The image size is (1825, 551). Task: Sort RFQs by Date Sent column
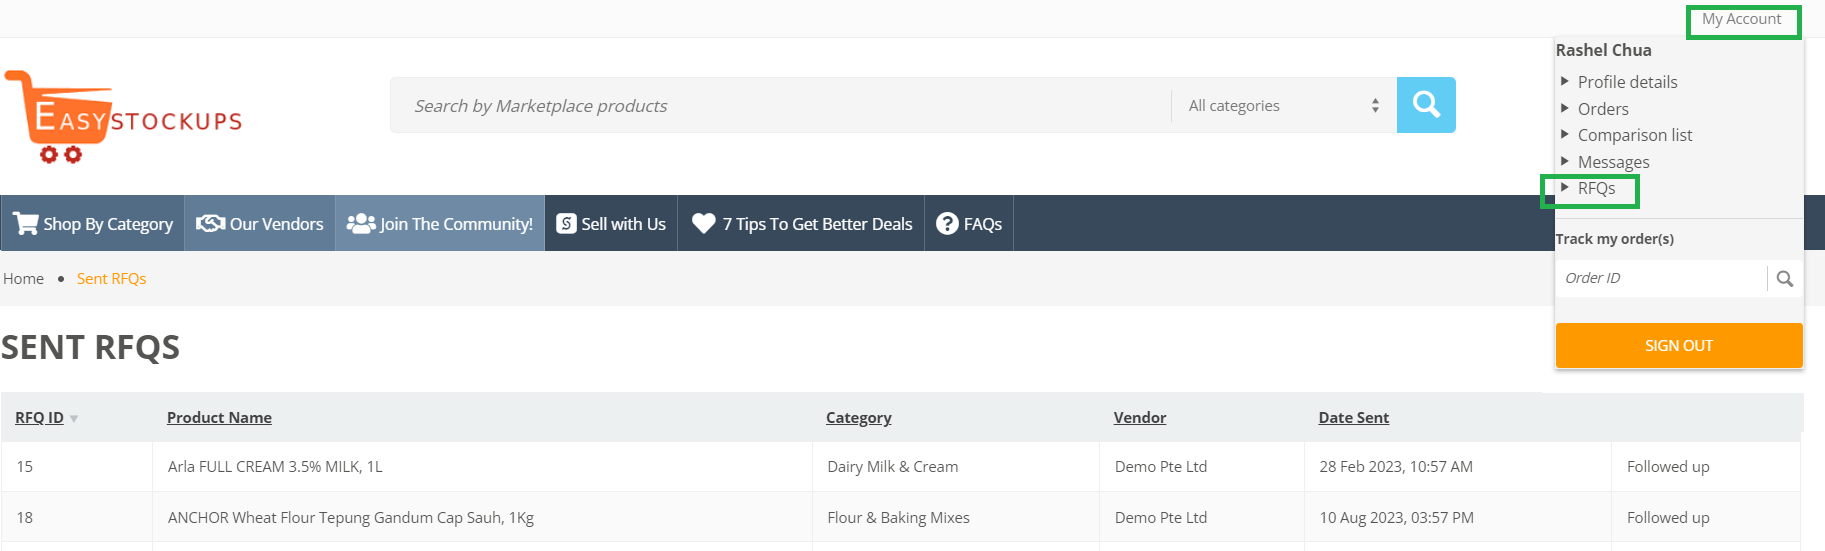click(x=1353, y=418)
